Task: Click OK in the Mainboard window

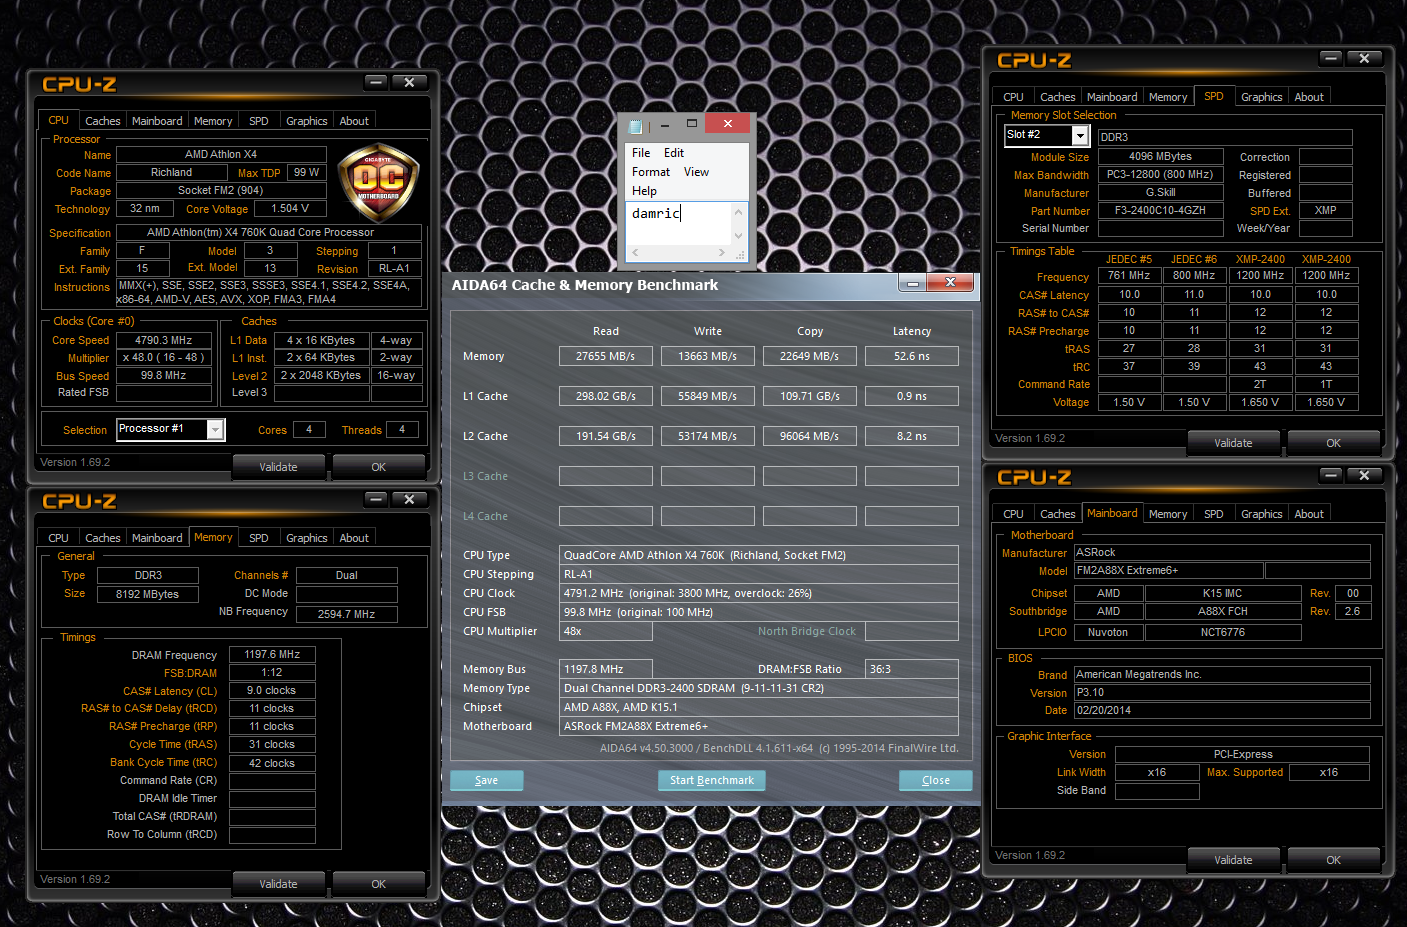Action: click(x=1333, y=860)
